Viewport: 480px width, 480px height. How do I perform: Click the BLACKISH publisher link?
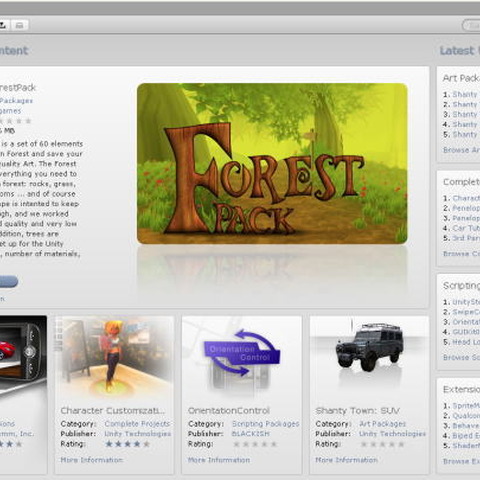coord(251,434)
